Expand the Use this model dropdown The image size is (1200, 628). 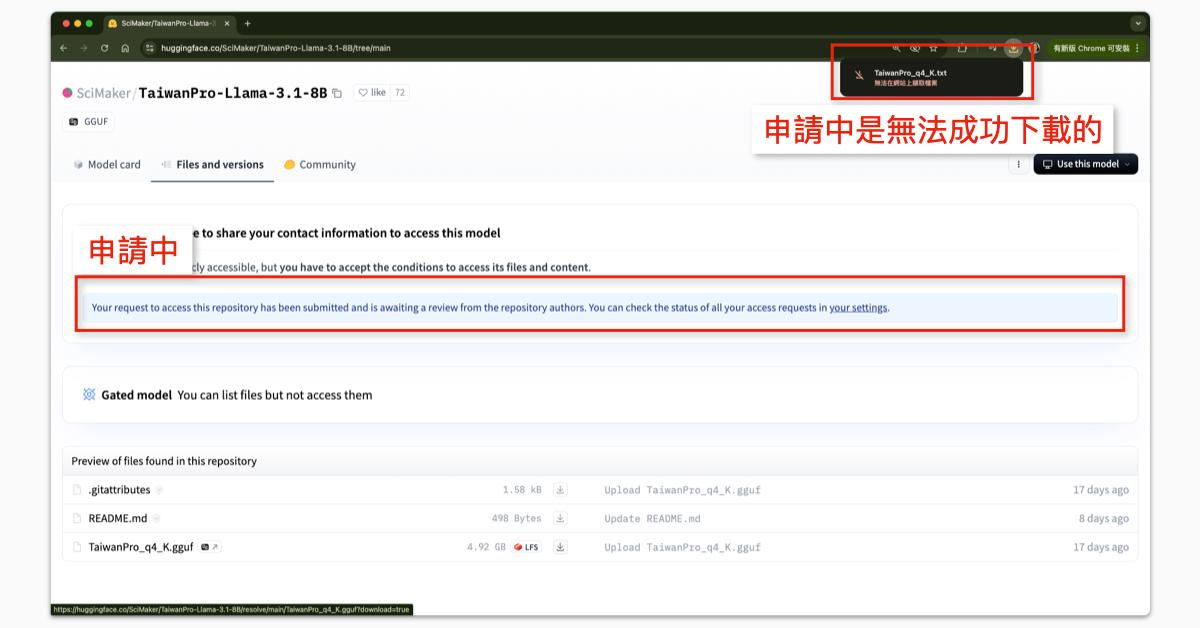[1086, 164]
